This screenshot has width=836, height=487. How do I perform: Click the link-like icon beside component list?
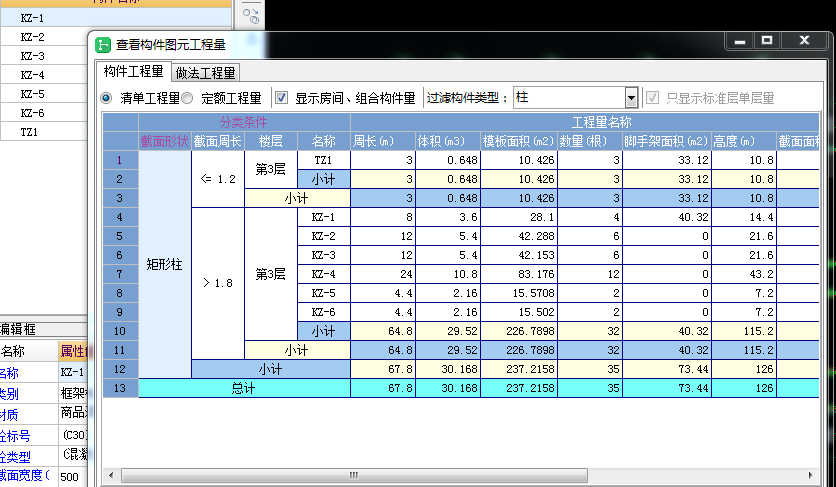coord(251,16)
